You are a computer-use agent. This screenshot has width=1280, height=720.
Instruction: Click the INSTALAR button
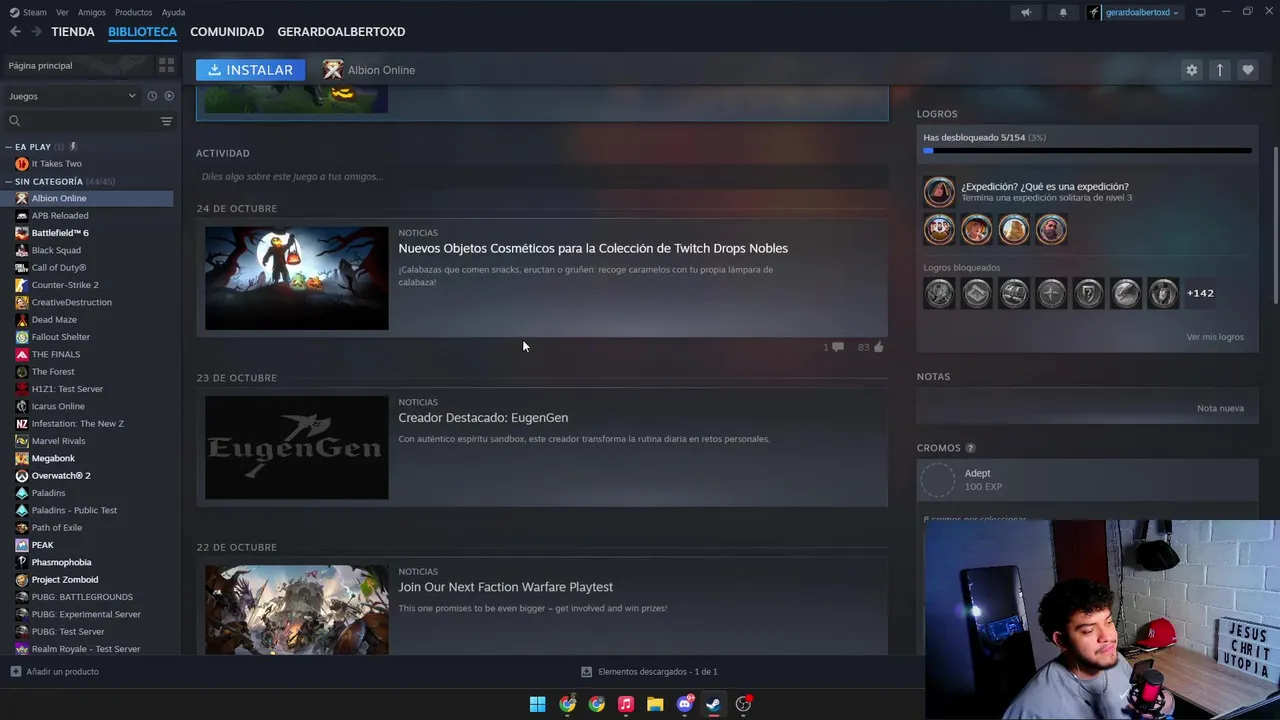[x=250, y=70]
